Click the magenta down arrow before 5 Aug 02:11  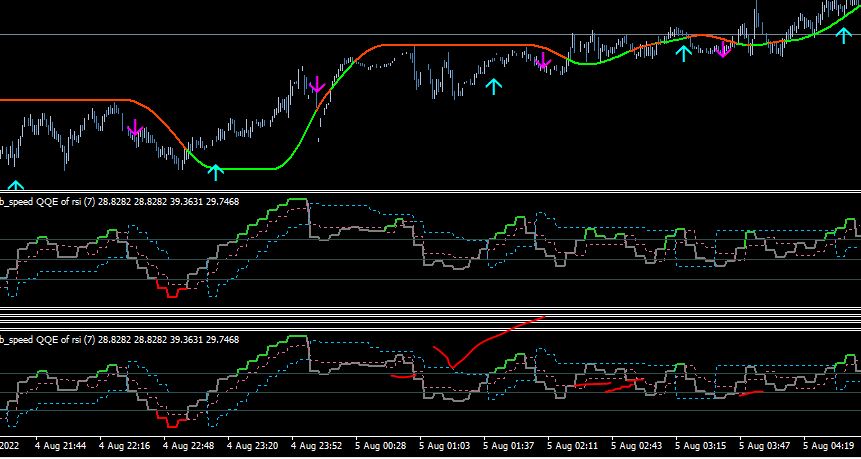click(x=543, y=61)
